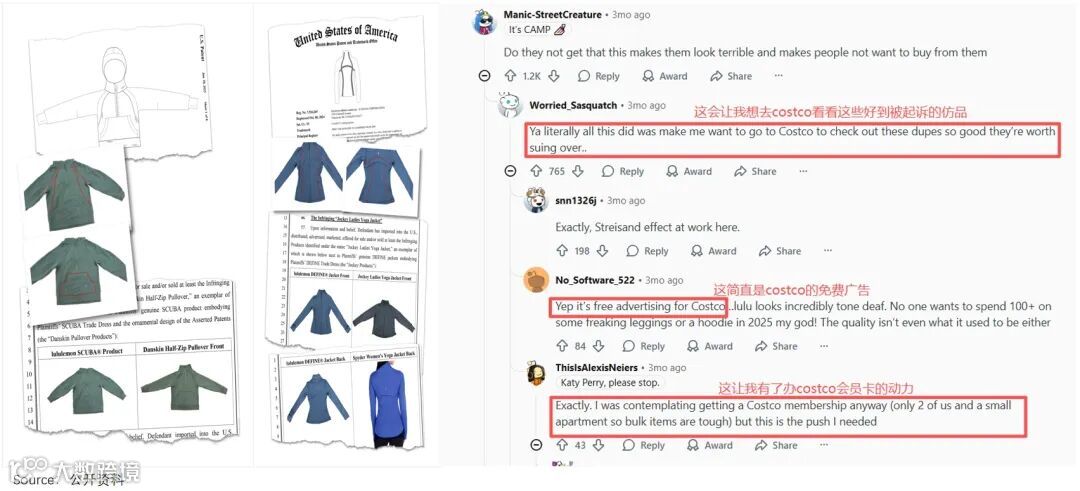This screenshot has width=1080, height=491.
Task: Collapse the Manic-StreetCreature comment thread
Action: pos(484,76)
